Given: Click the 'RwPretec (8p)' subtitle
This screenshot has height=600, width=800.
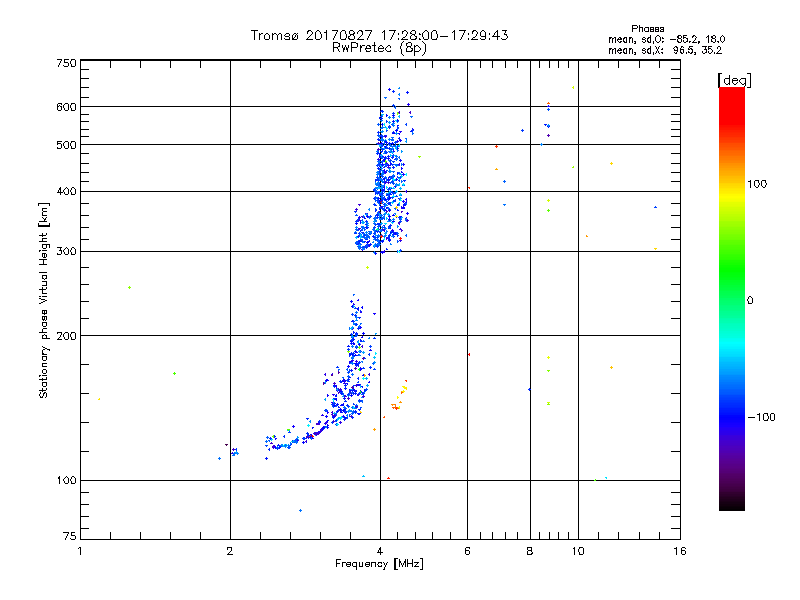Looking at the screenshot, I should [379, 48].
